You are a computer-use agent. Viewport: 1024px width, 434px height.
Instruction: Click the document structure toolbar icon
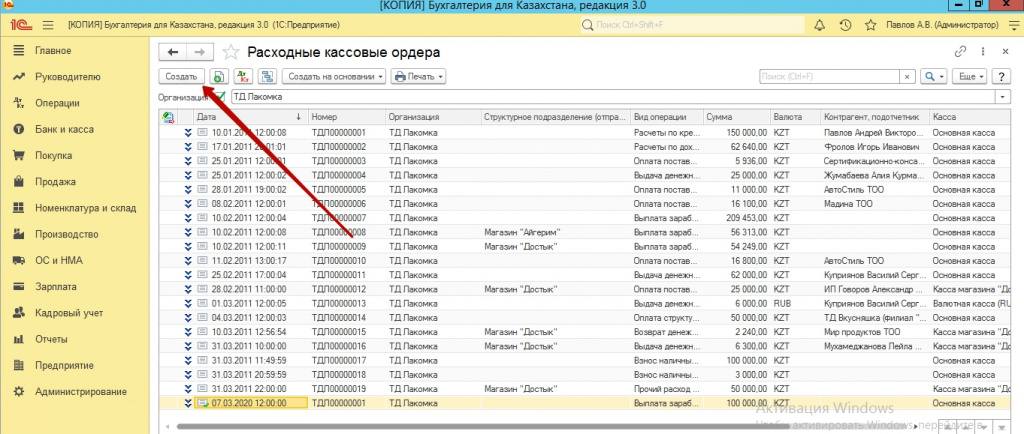pos(267,76)
